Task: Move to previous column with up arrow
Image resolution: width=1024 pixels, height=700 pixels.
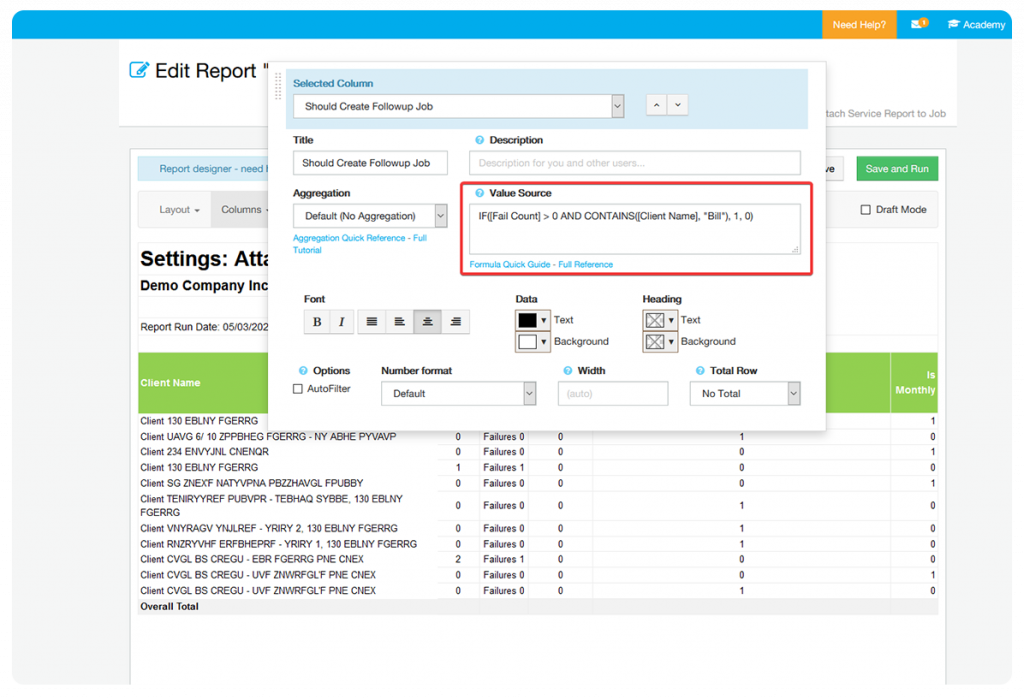Action: point(656,105)
